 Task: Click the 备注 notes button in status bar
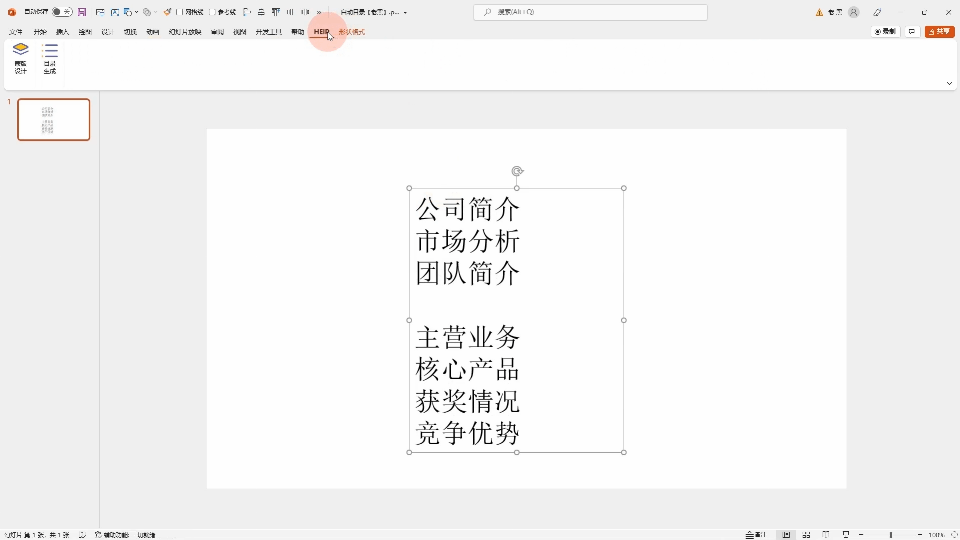click(x=756, y=534)
